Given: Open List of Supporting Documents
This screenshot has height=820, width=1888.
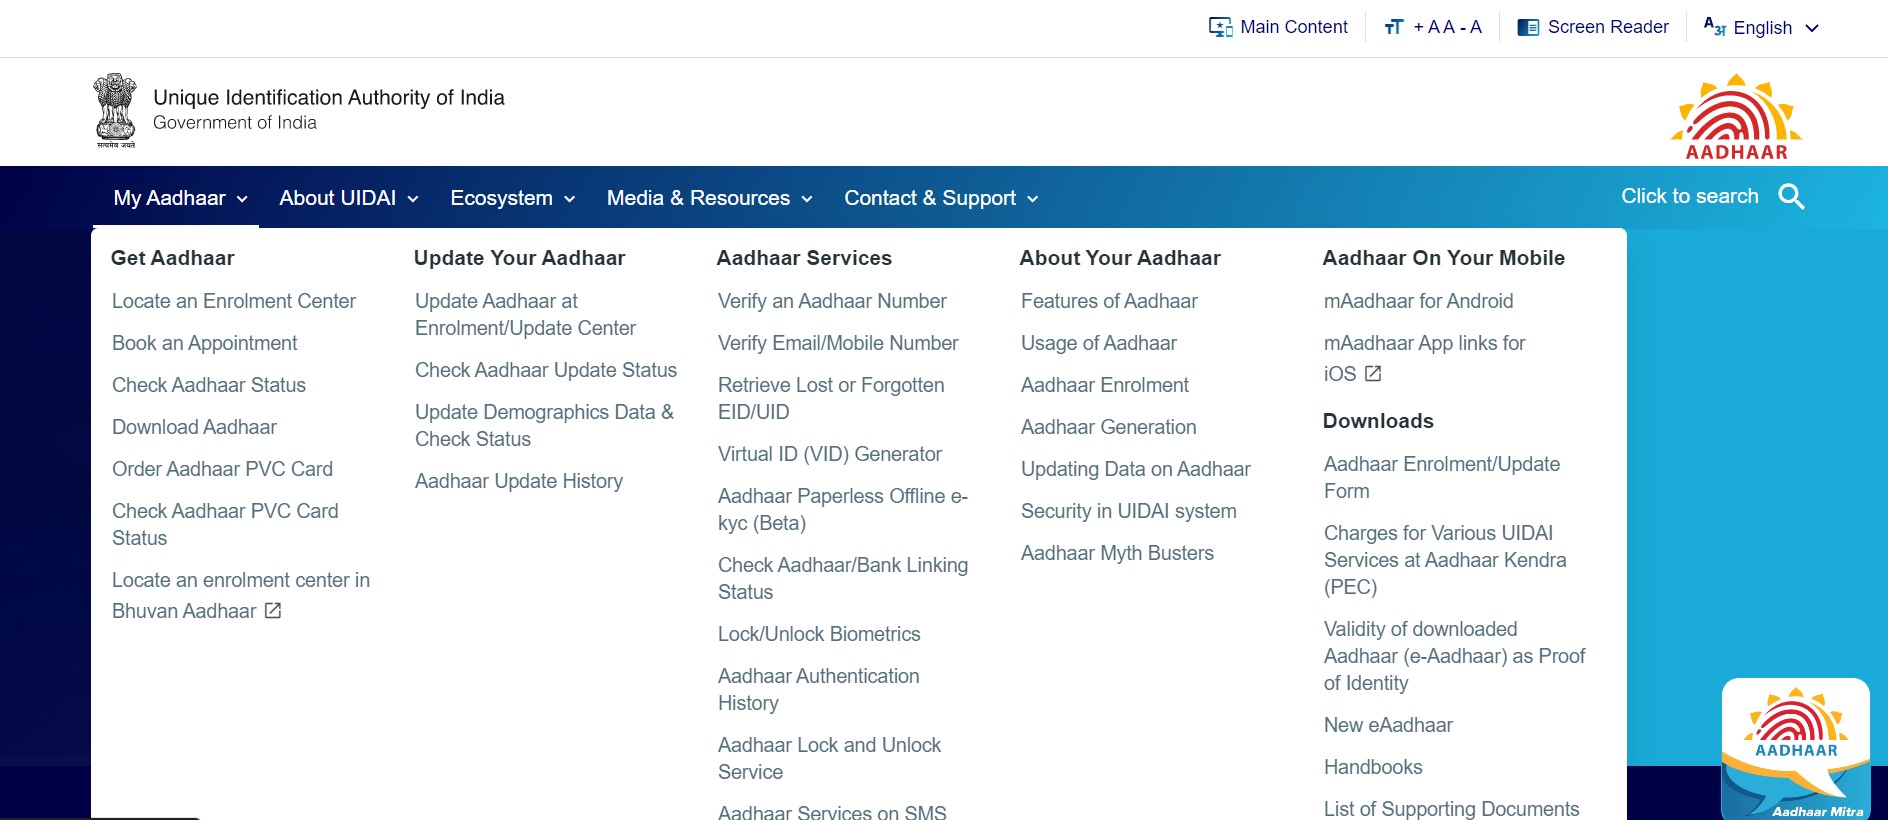Looking at the screenshot, I should pos(1452,809).
